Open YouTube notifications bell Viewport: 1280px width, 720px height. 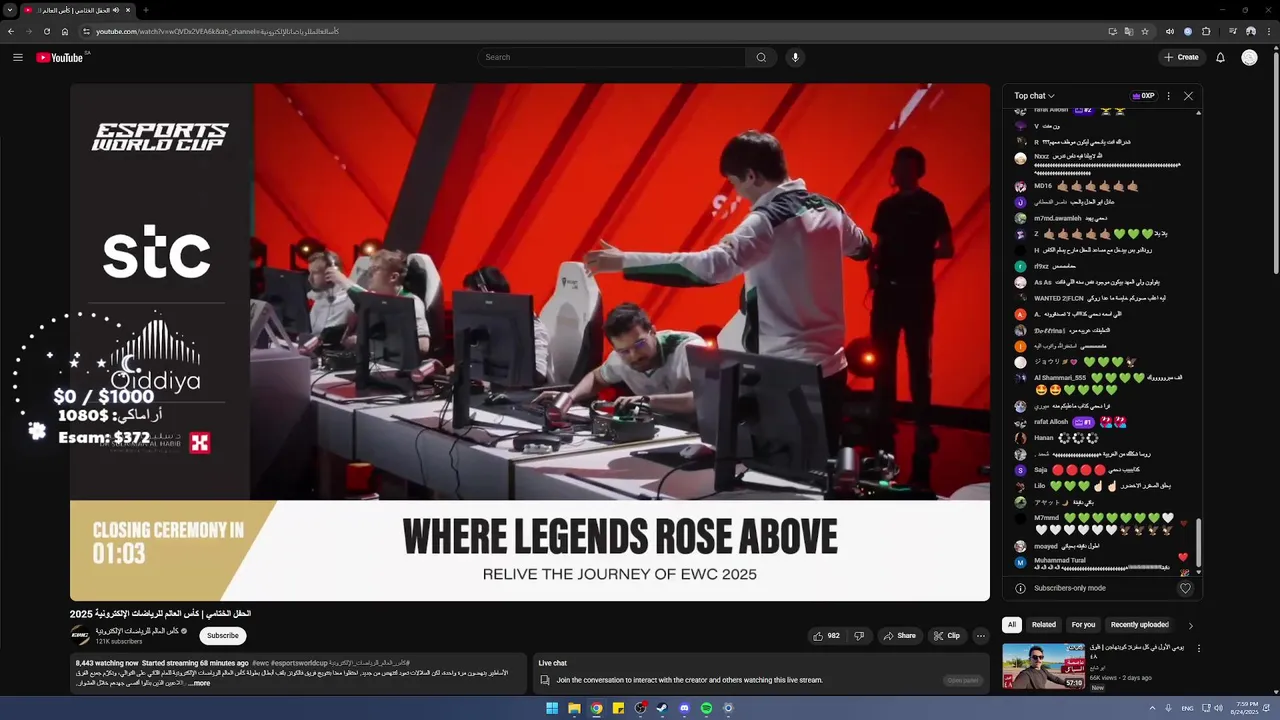[x=1220, y=57]
